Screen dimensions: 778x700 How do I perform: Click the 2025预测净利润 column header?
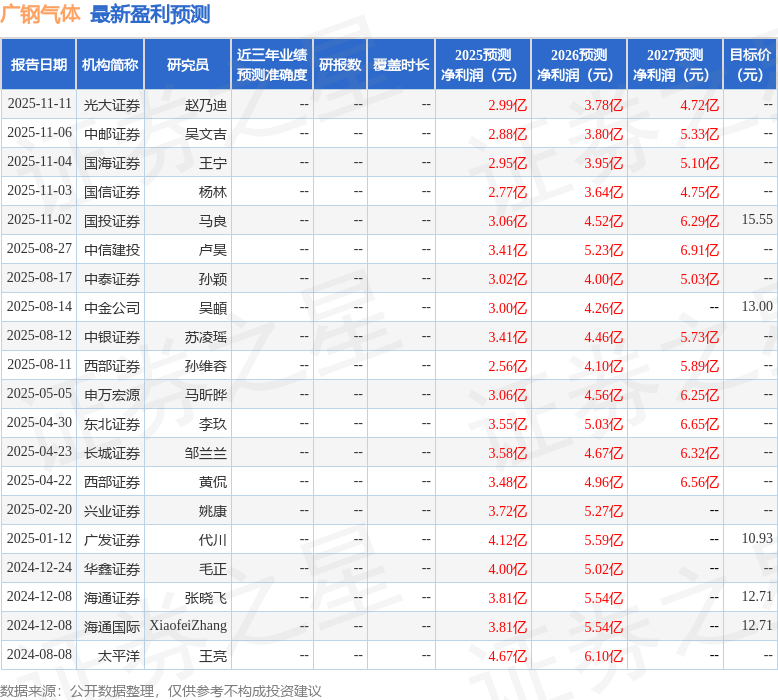pos(483,64)
